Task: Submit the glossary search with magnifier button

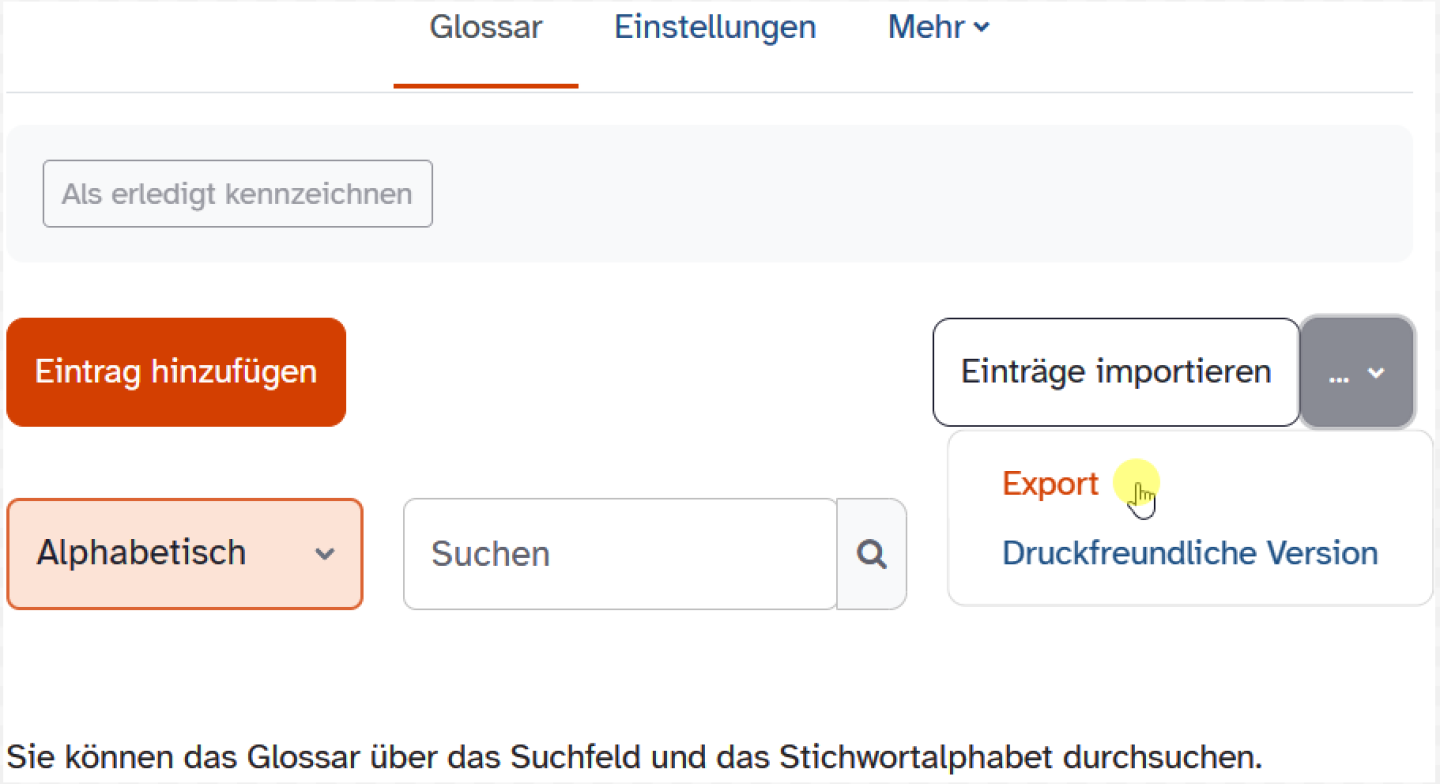Action: (872, 554)
